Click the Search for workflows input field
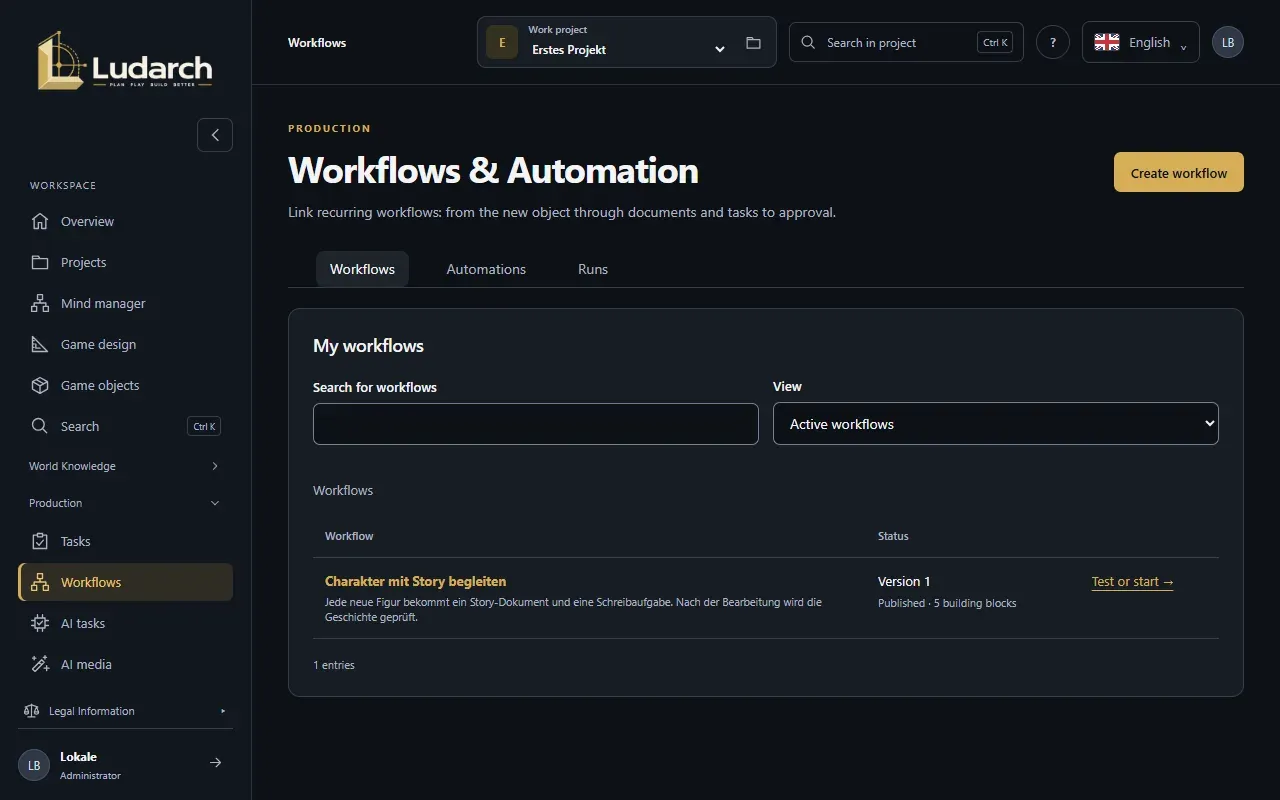 536,424
